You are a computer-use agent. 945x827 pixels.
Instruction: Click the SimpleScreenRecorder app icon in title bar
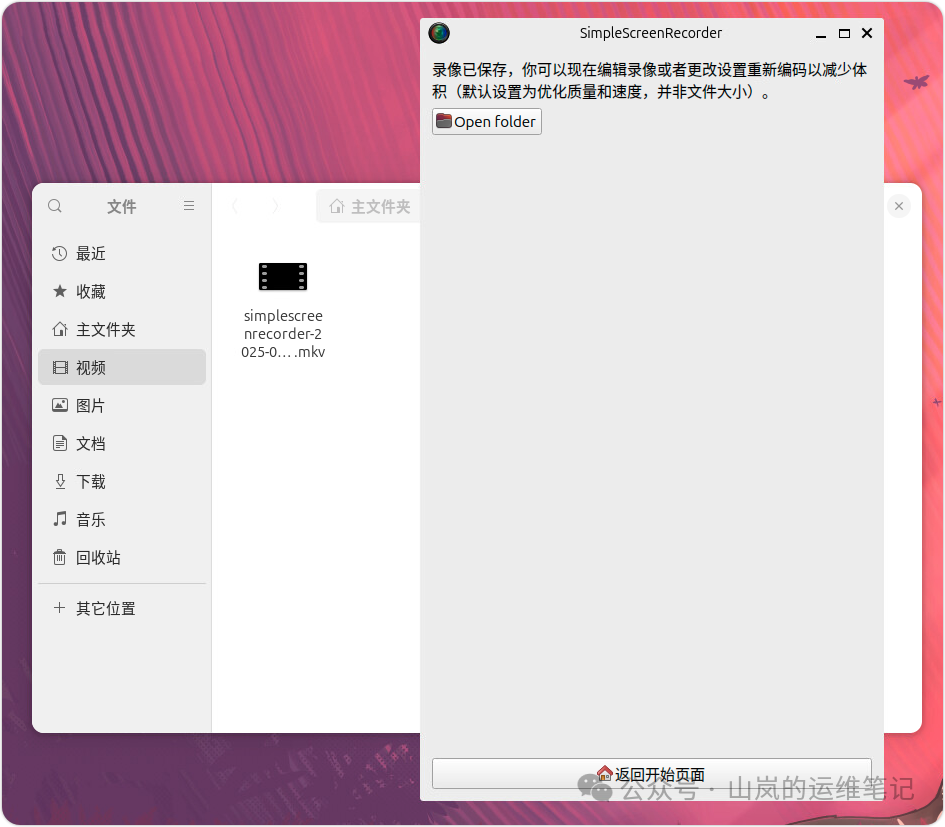point(439,33)
